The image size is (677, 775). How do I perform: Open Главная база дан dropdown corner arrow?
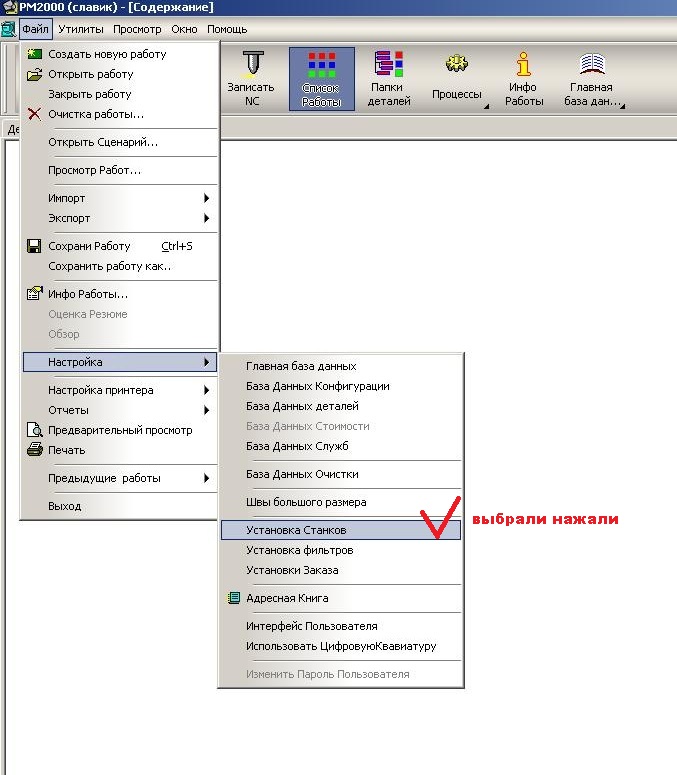622,106
